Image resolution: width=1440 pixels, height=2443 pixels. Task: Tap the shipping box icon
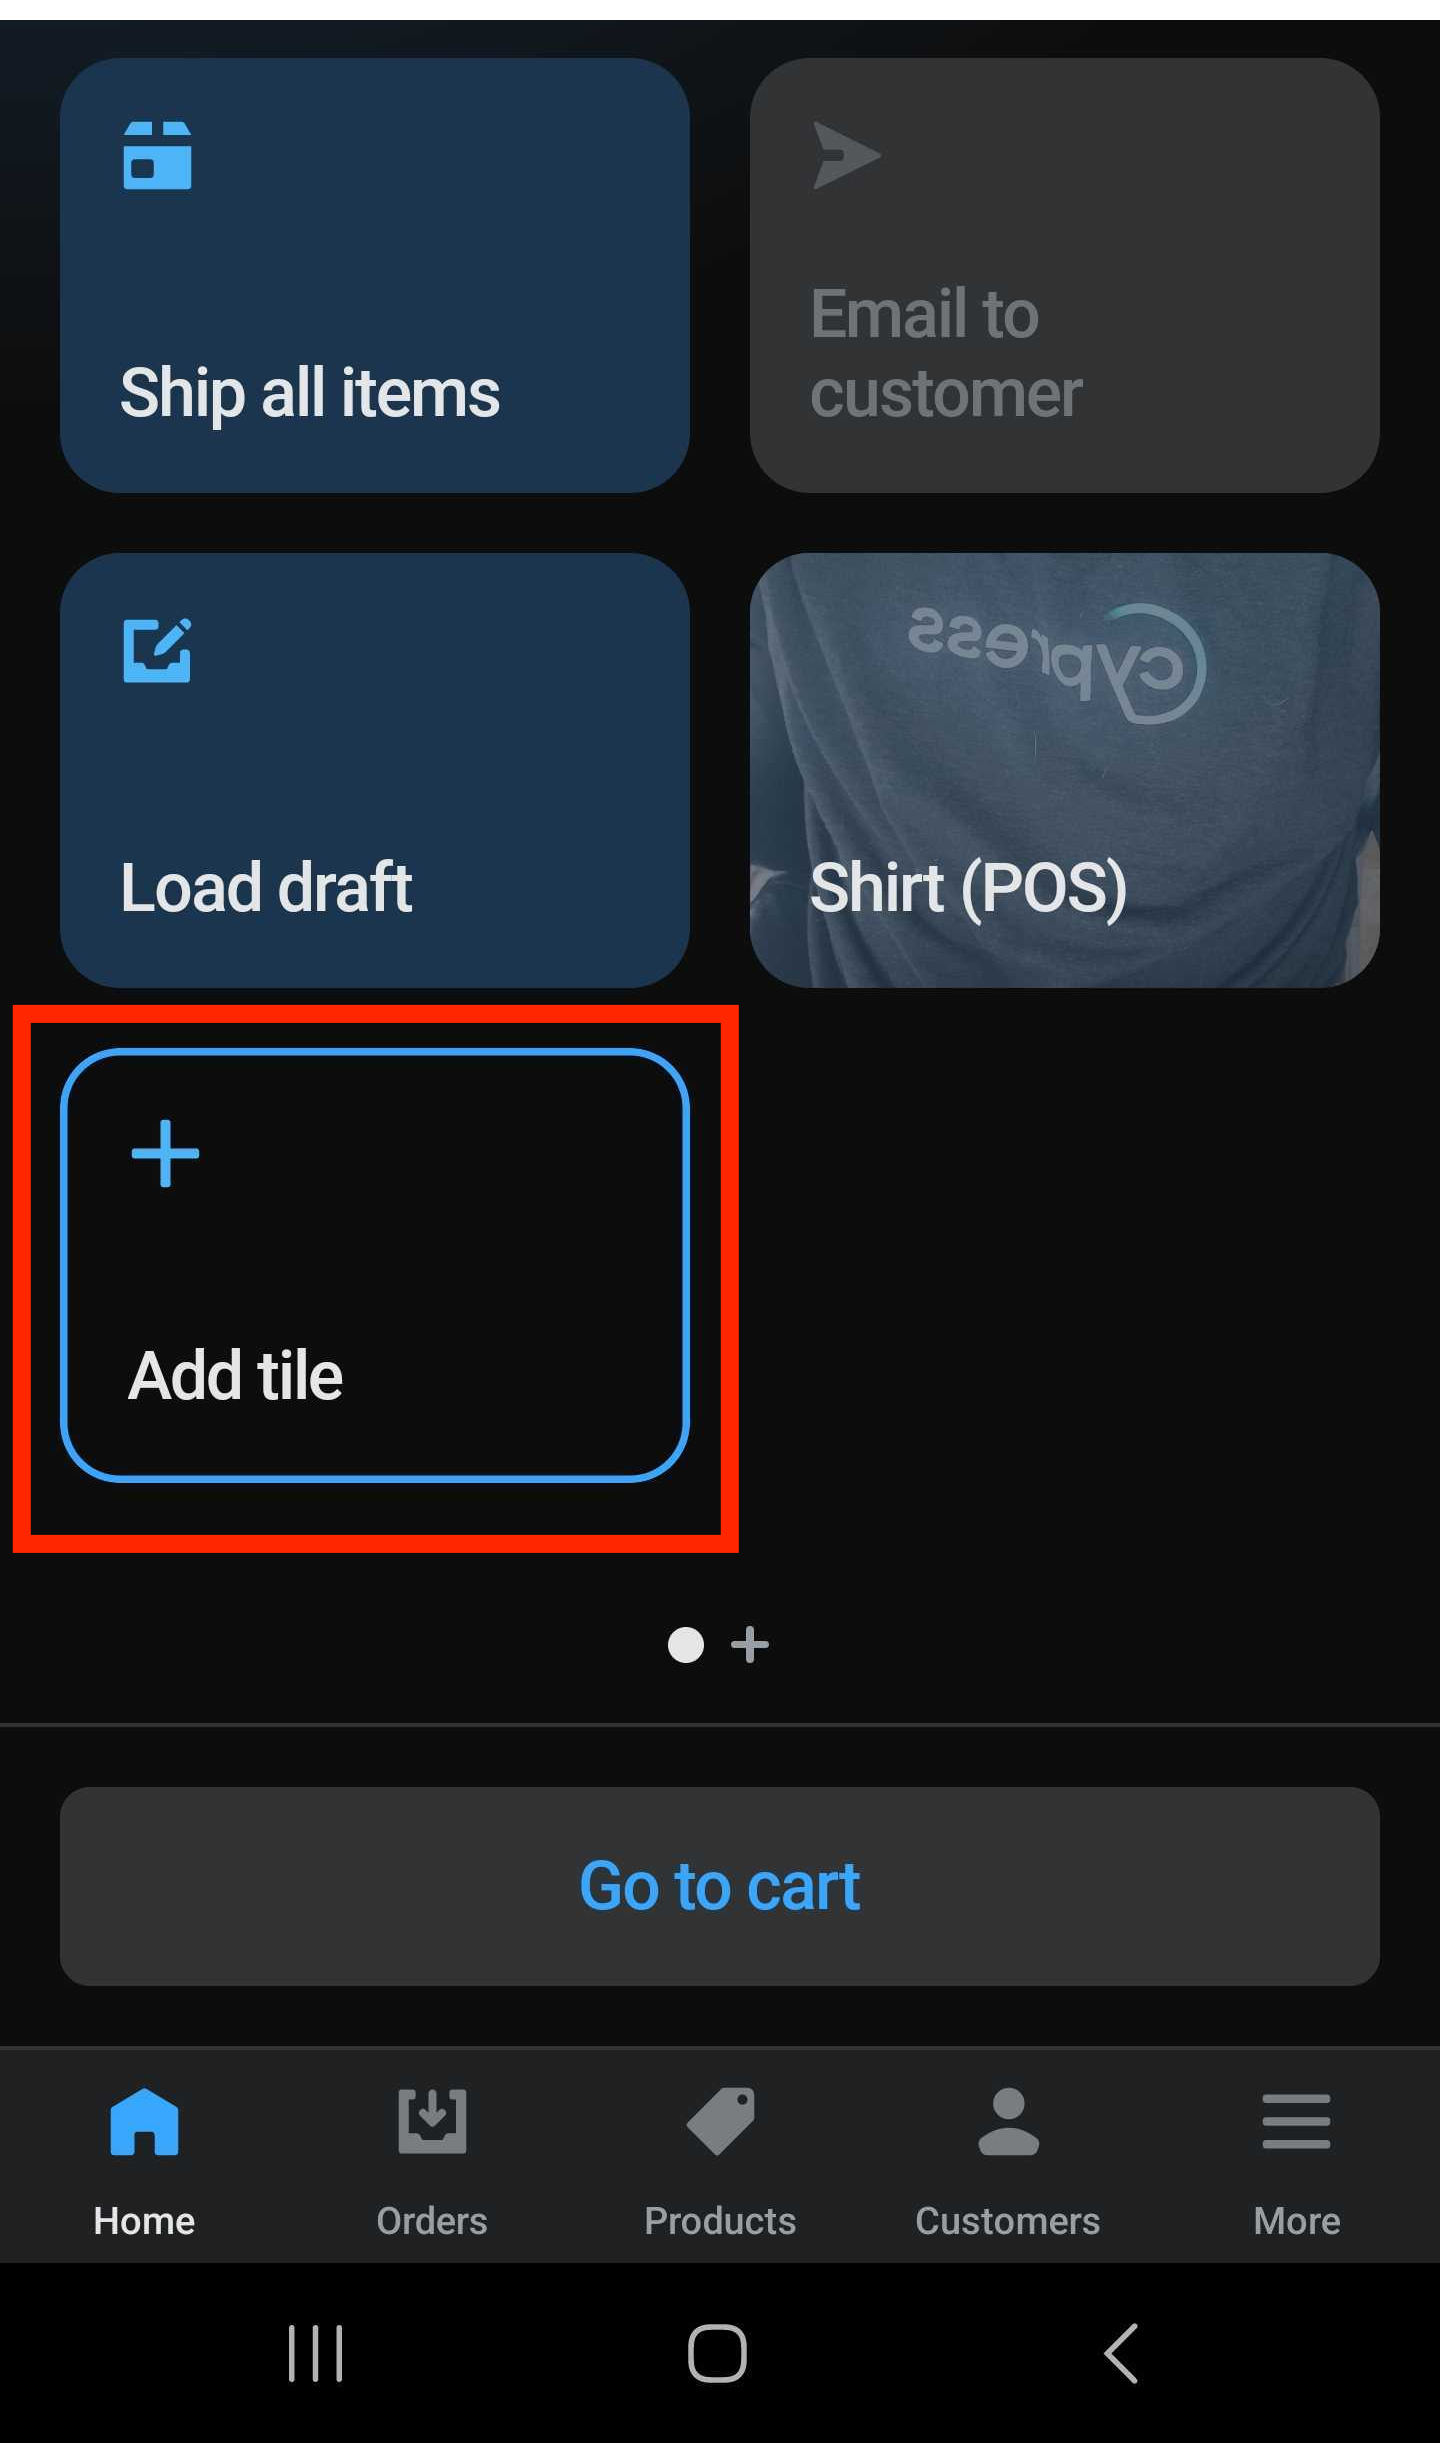[157, 155]
